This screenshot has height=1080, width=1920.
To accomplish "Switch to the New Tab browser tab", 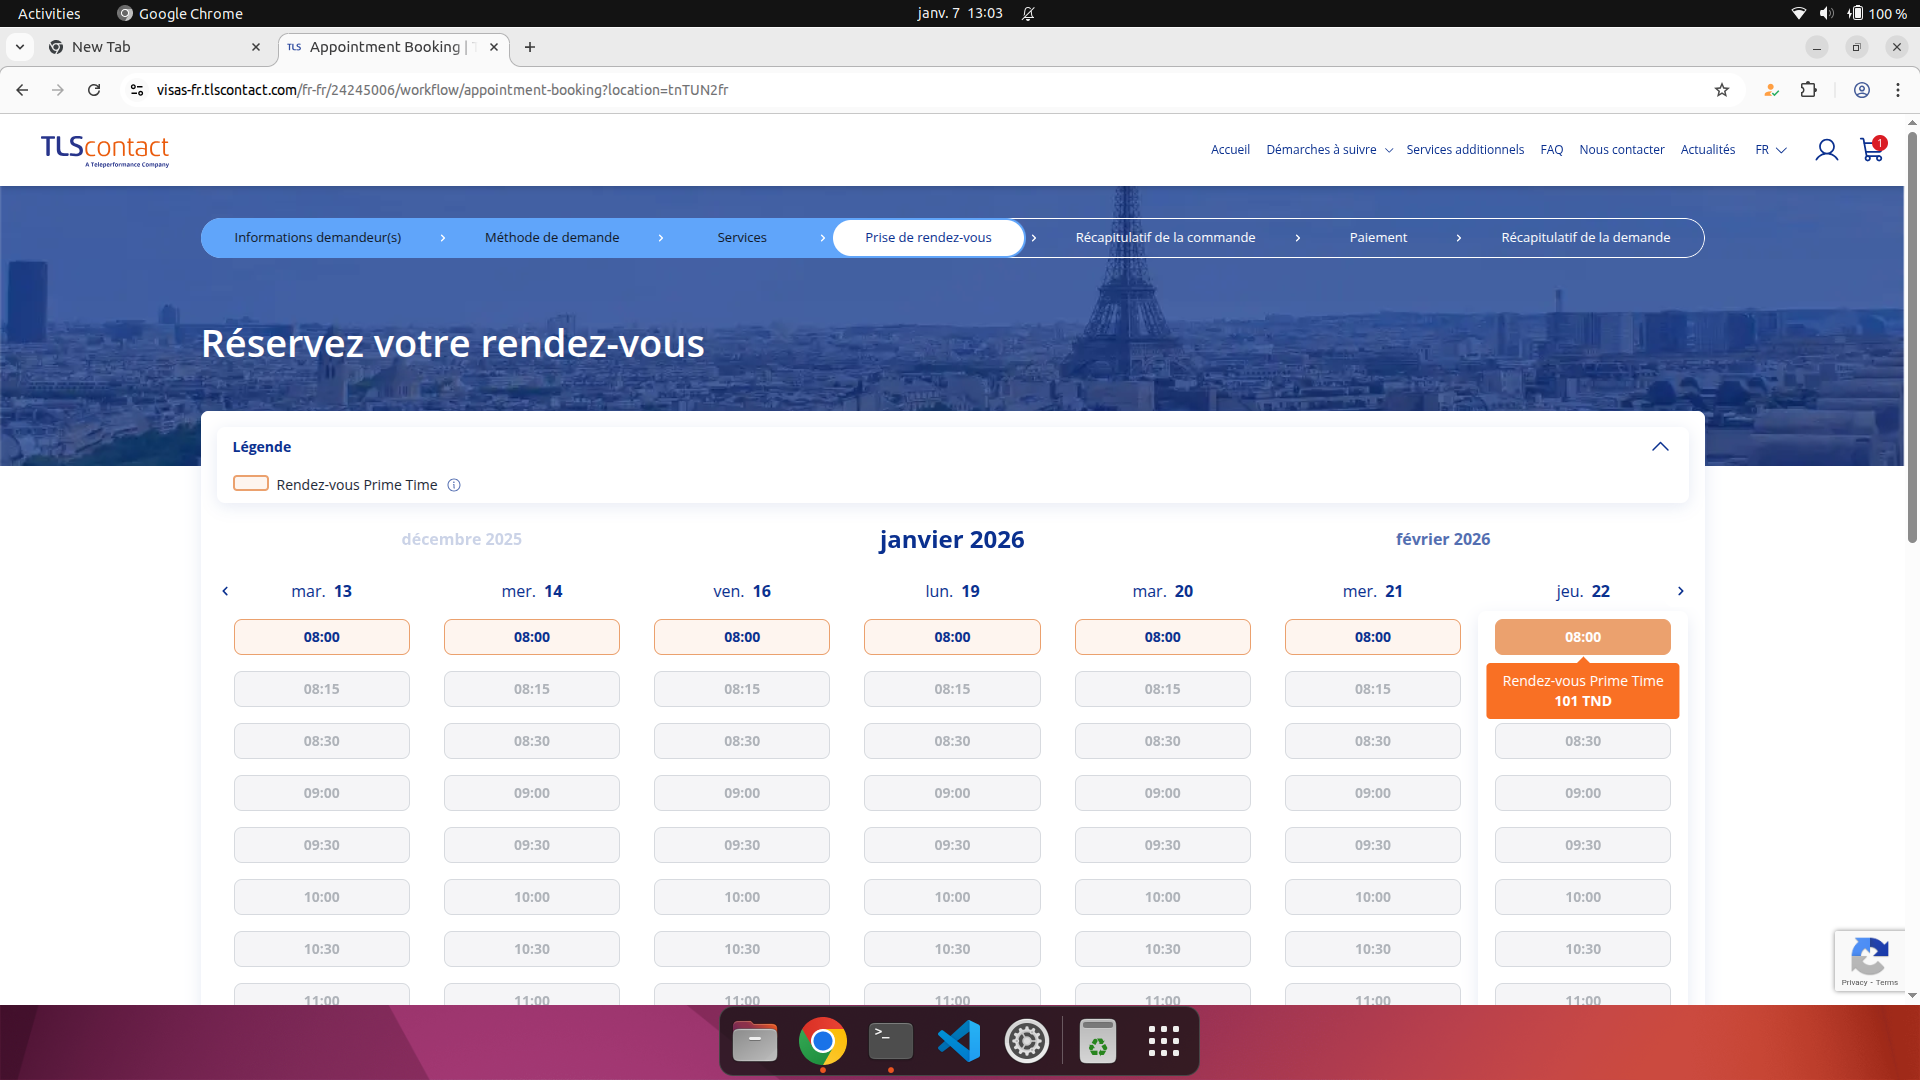I will [x=155, y=47].
